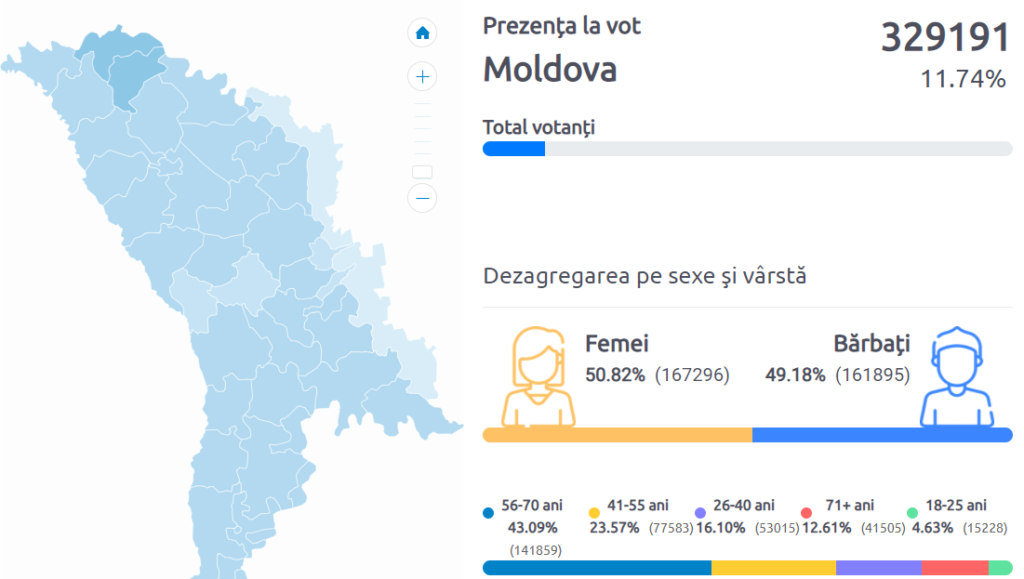Click the orange Femei segment of gender bar
The height and width of the screenshot is (579, 1024).
click(x=617, y=435)
